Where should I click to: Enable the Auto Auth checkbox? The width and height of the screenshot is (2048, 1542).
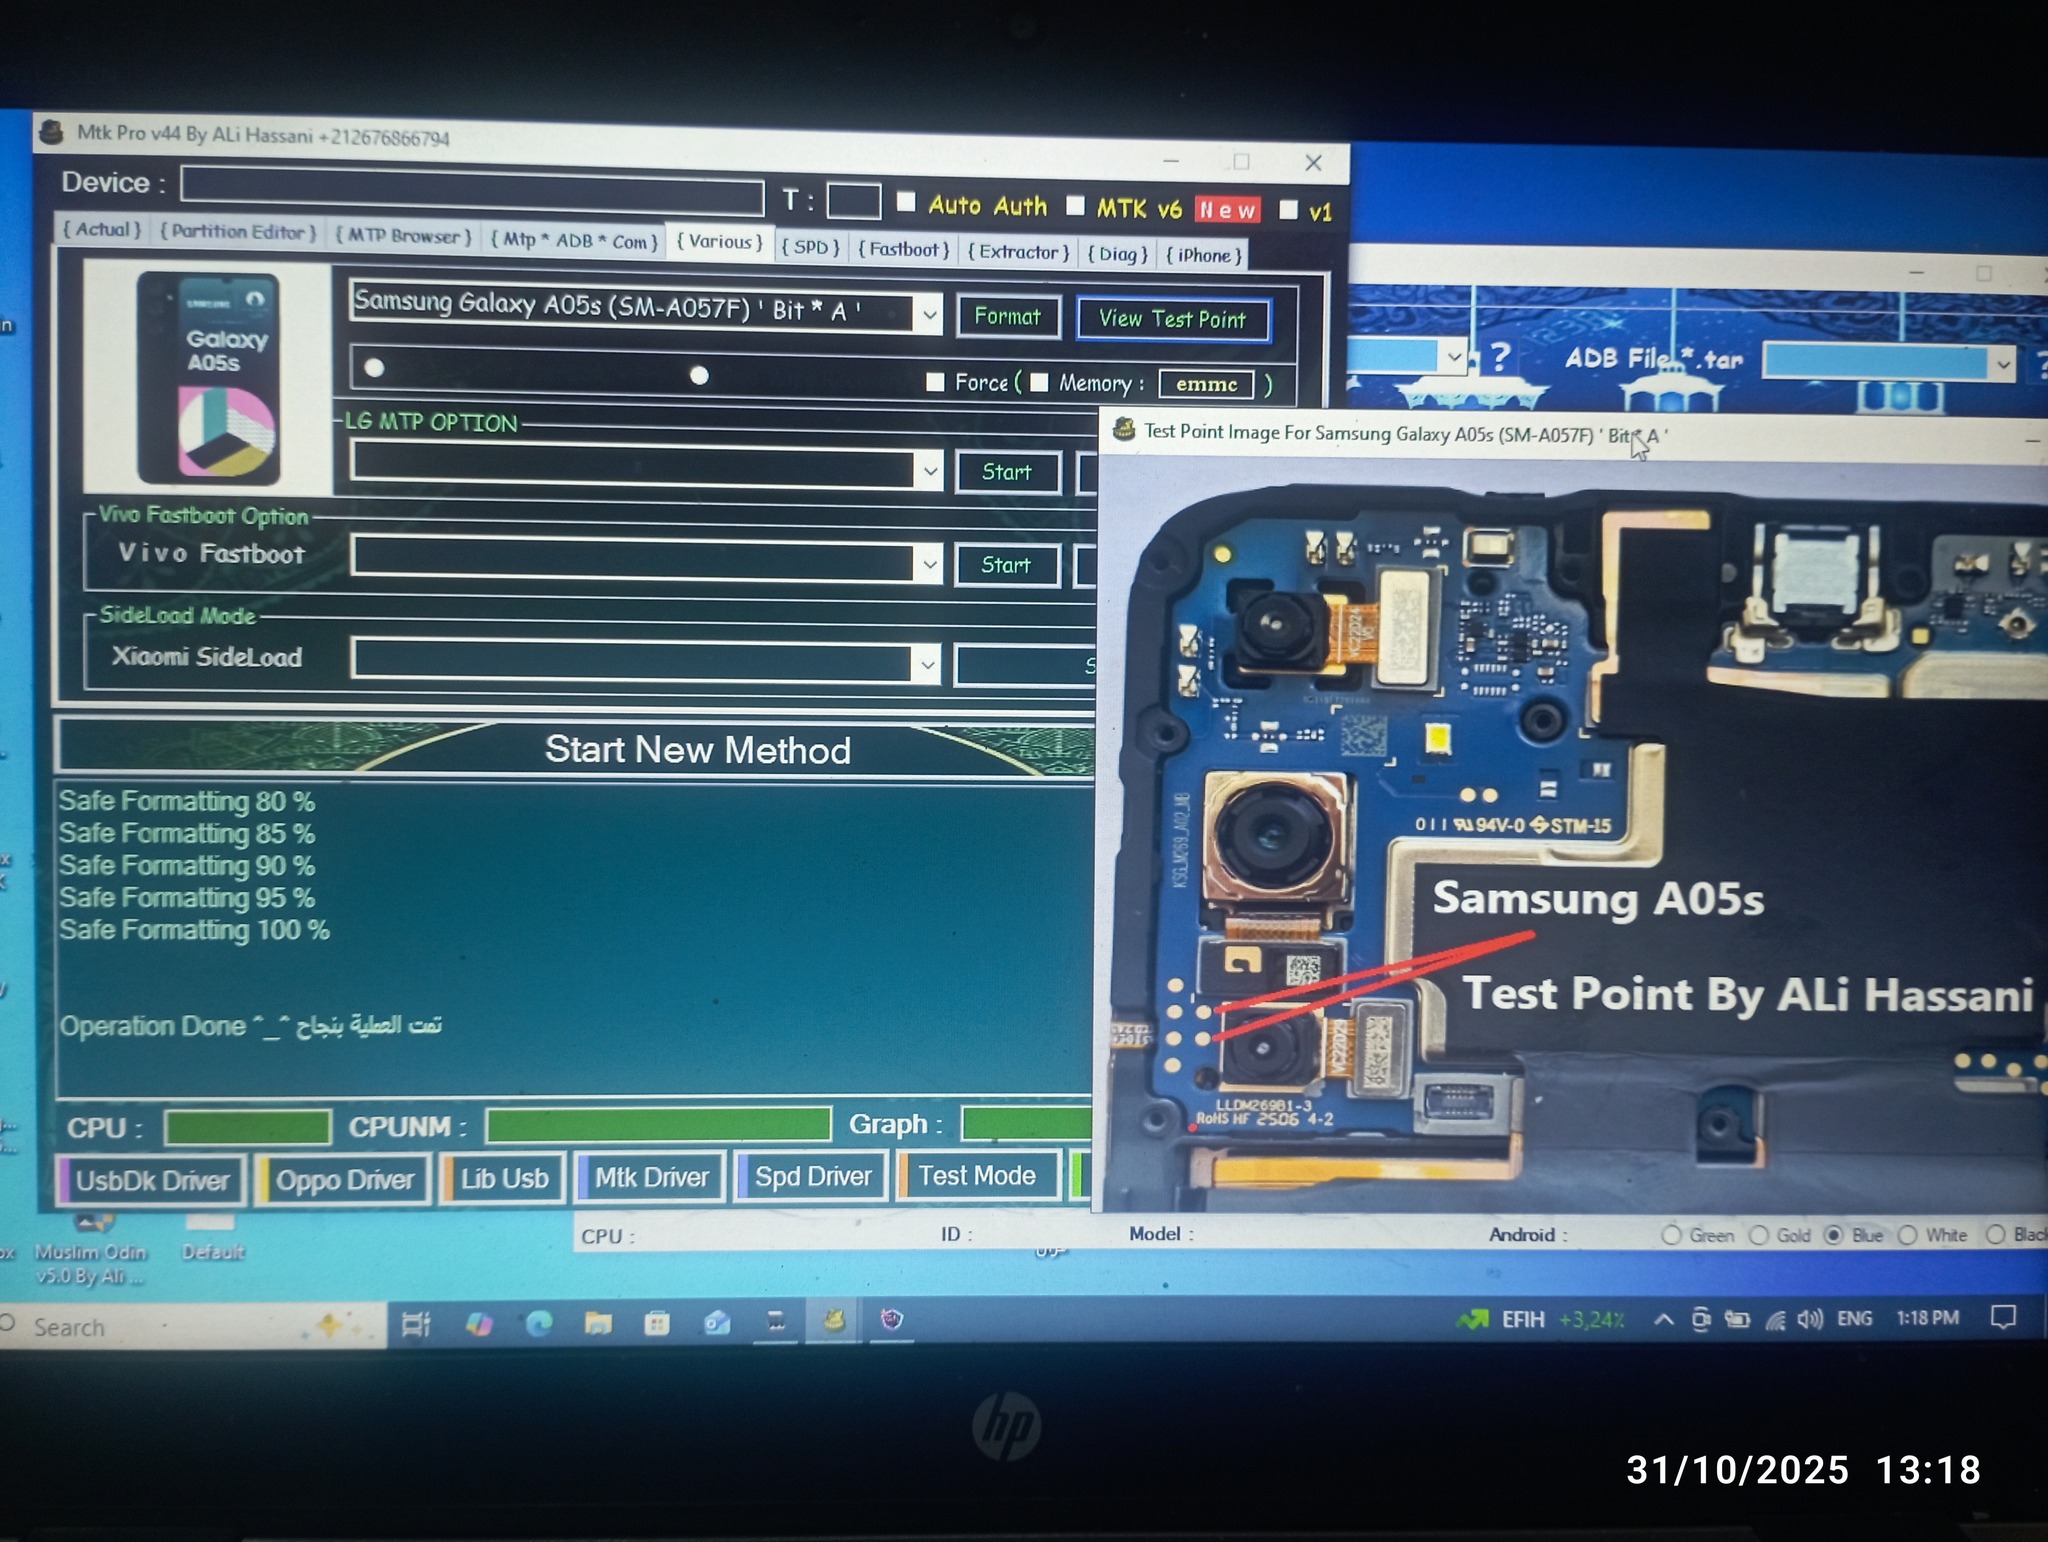[906, 202]
